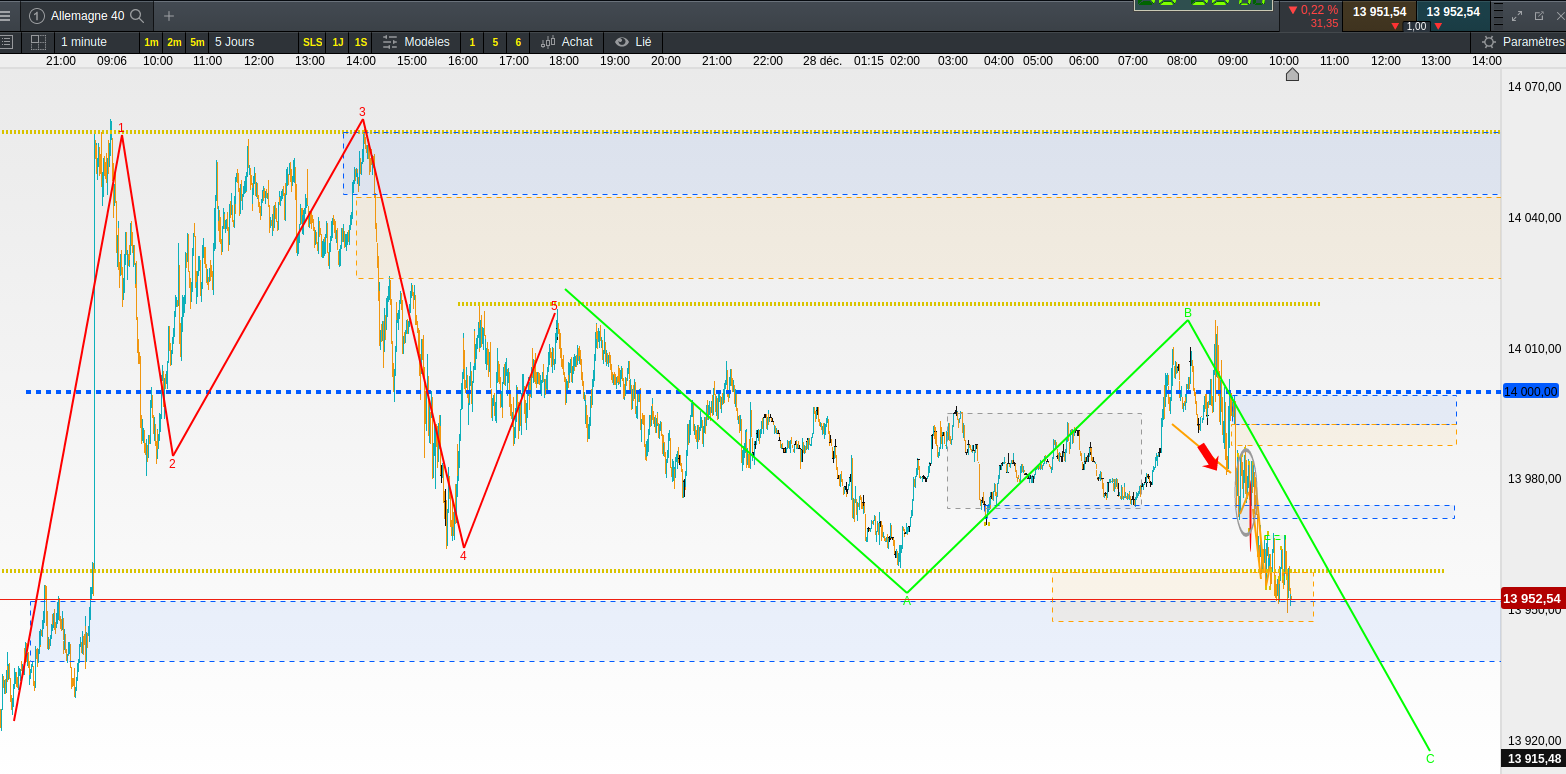Open the 5 Jours period dropdown
The width and height of the screenshot is (1566, 774).
pos(252,42)
